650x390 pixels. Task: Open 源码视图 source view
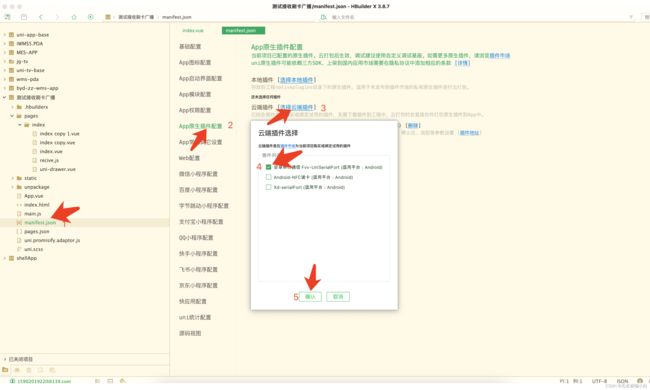tap(190, 333)
